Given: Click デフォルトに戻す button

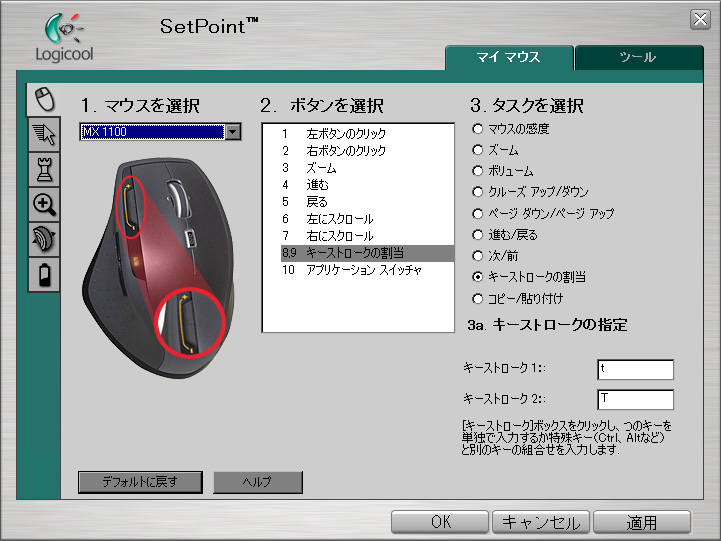Looking at the screenshot, I should coord(140,482).
